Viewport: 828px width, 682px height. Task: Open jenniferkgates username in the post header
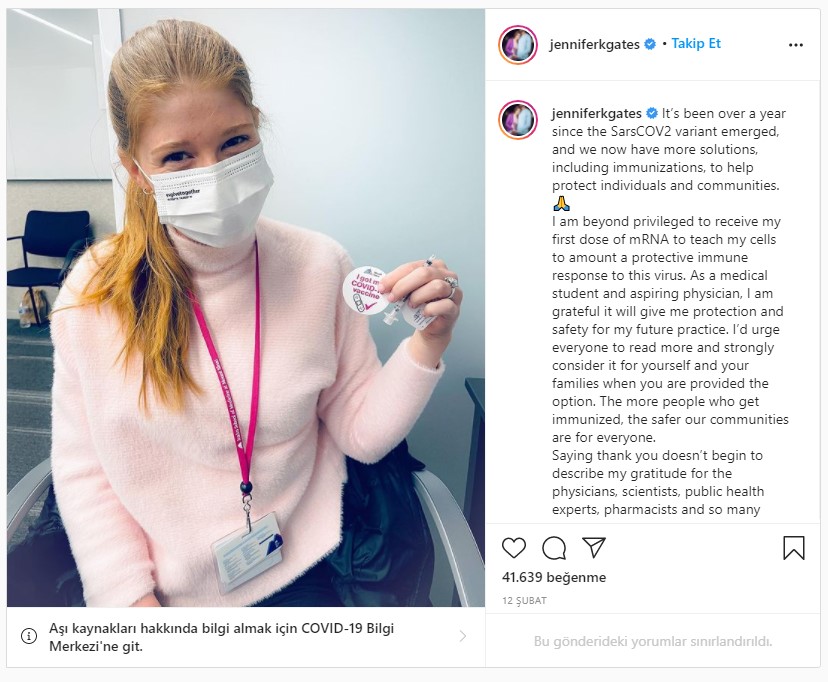tap(595, 44)
